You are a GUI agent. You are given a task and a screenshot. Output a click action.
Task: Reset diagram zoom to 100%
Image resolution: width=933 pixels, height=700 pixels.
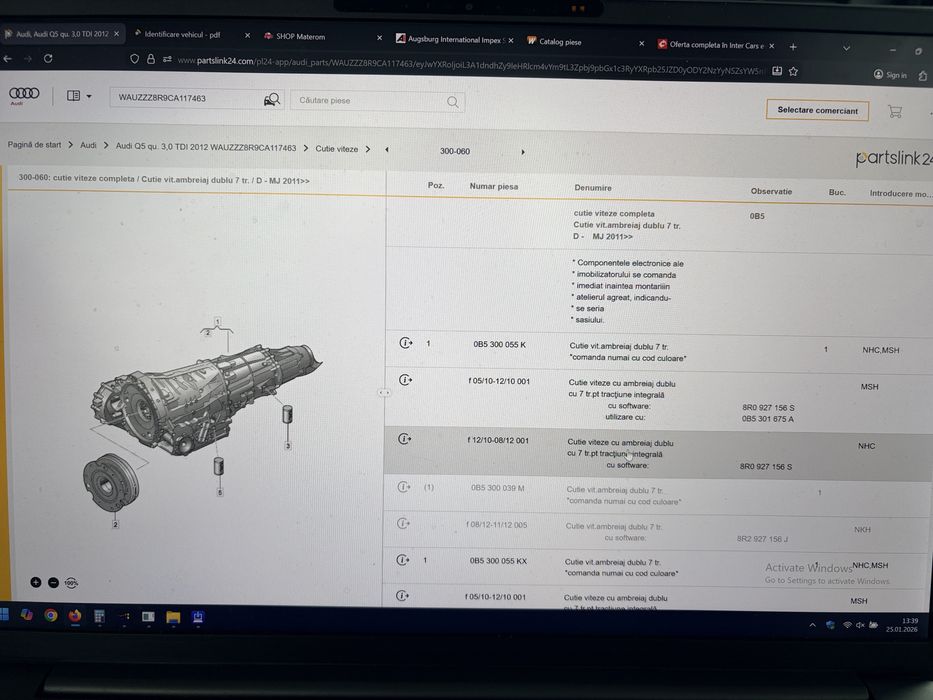[71, 583]
